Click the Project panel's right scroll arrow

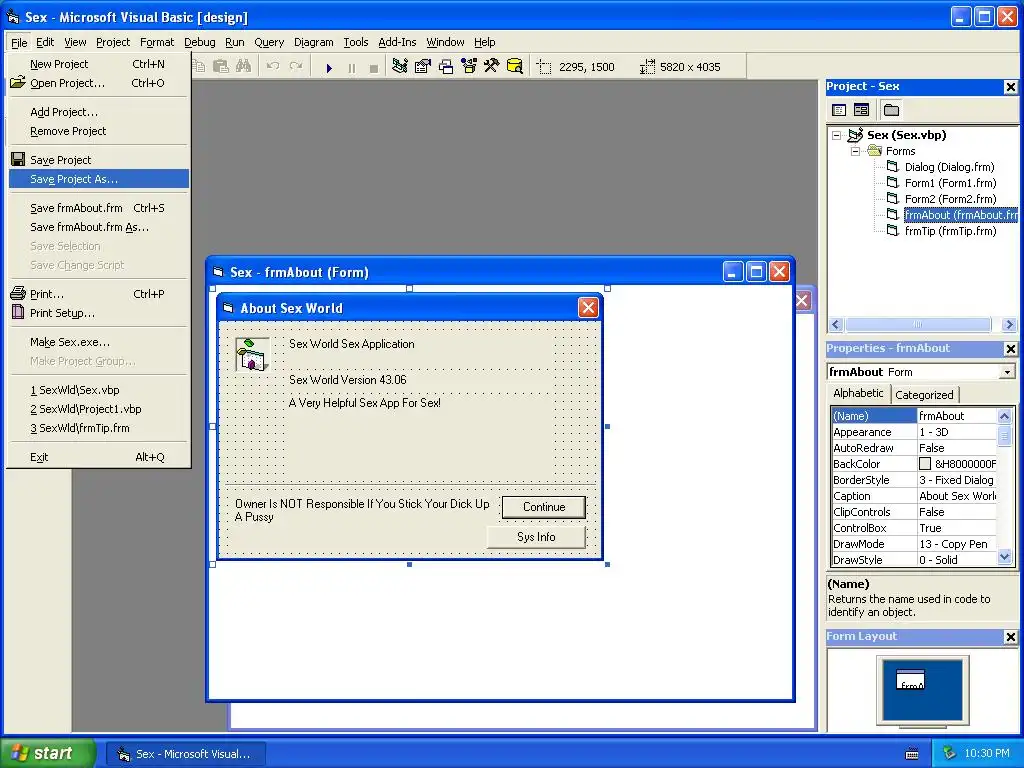(1009, 325)
